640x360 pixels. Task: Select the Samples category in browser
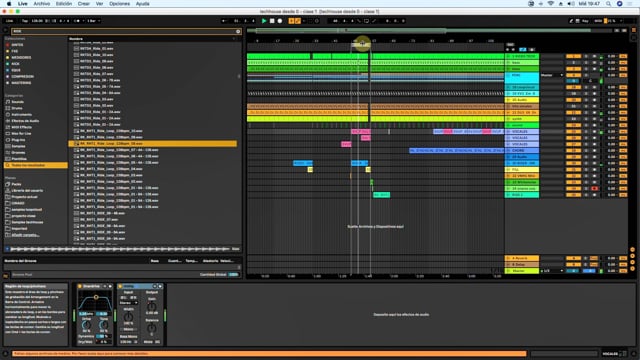18,146
